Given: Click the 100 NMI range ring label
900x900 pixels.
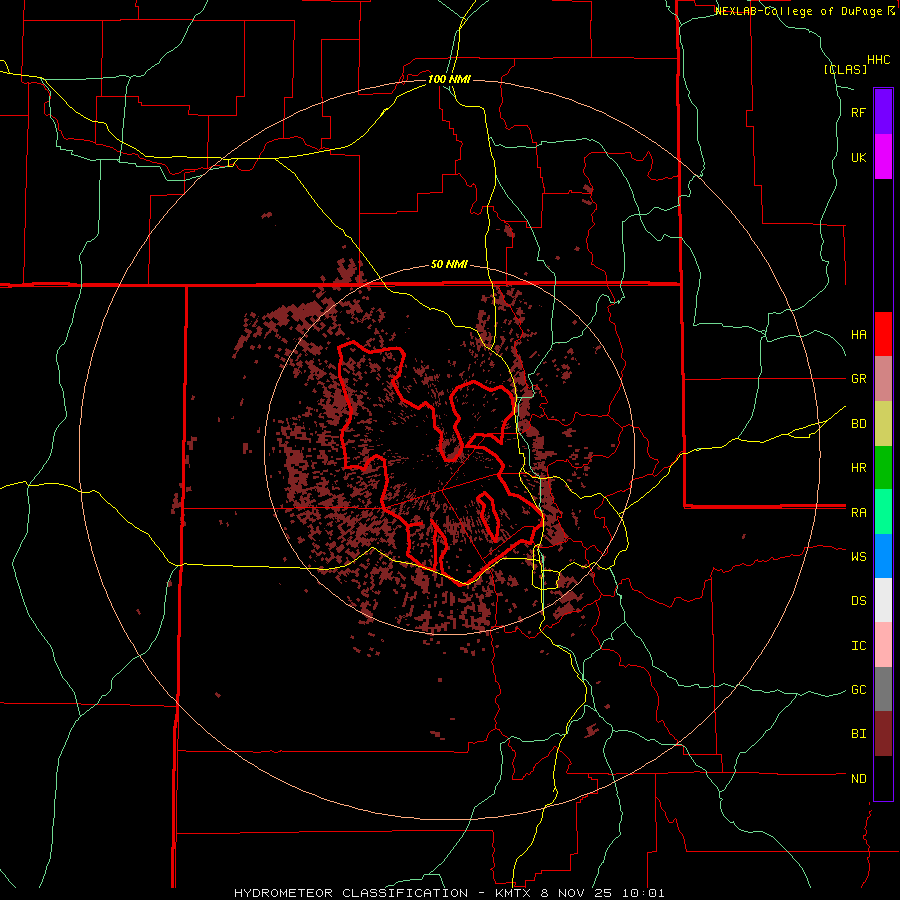Looking at the screenshot, I should pos(449,79).
